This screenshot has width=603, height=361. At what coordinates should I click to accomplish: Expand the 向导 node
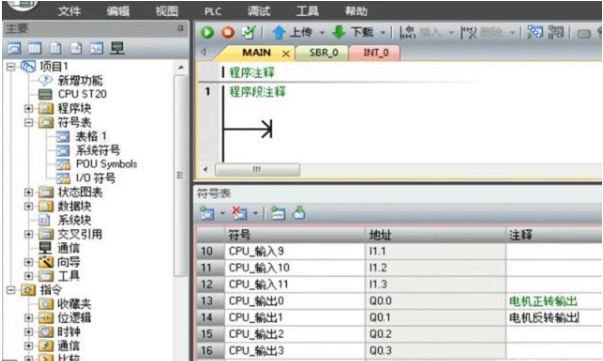pyautogui.click(x=28, y=262)
